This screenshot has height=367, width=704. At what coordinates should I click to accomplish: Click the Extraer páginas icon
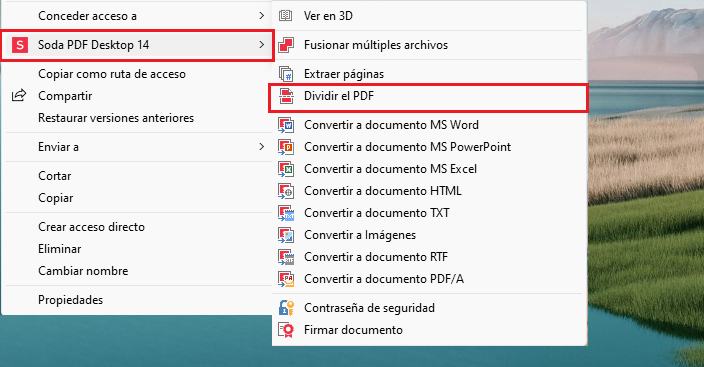[286, 74]
